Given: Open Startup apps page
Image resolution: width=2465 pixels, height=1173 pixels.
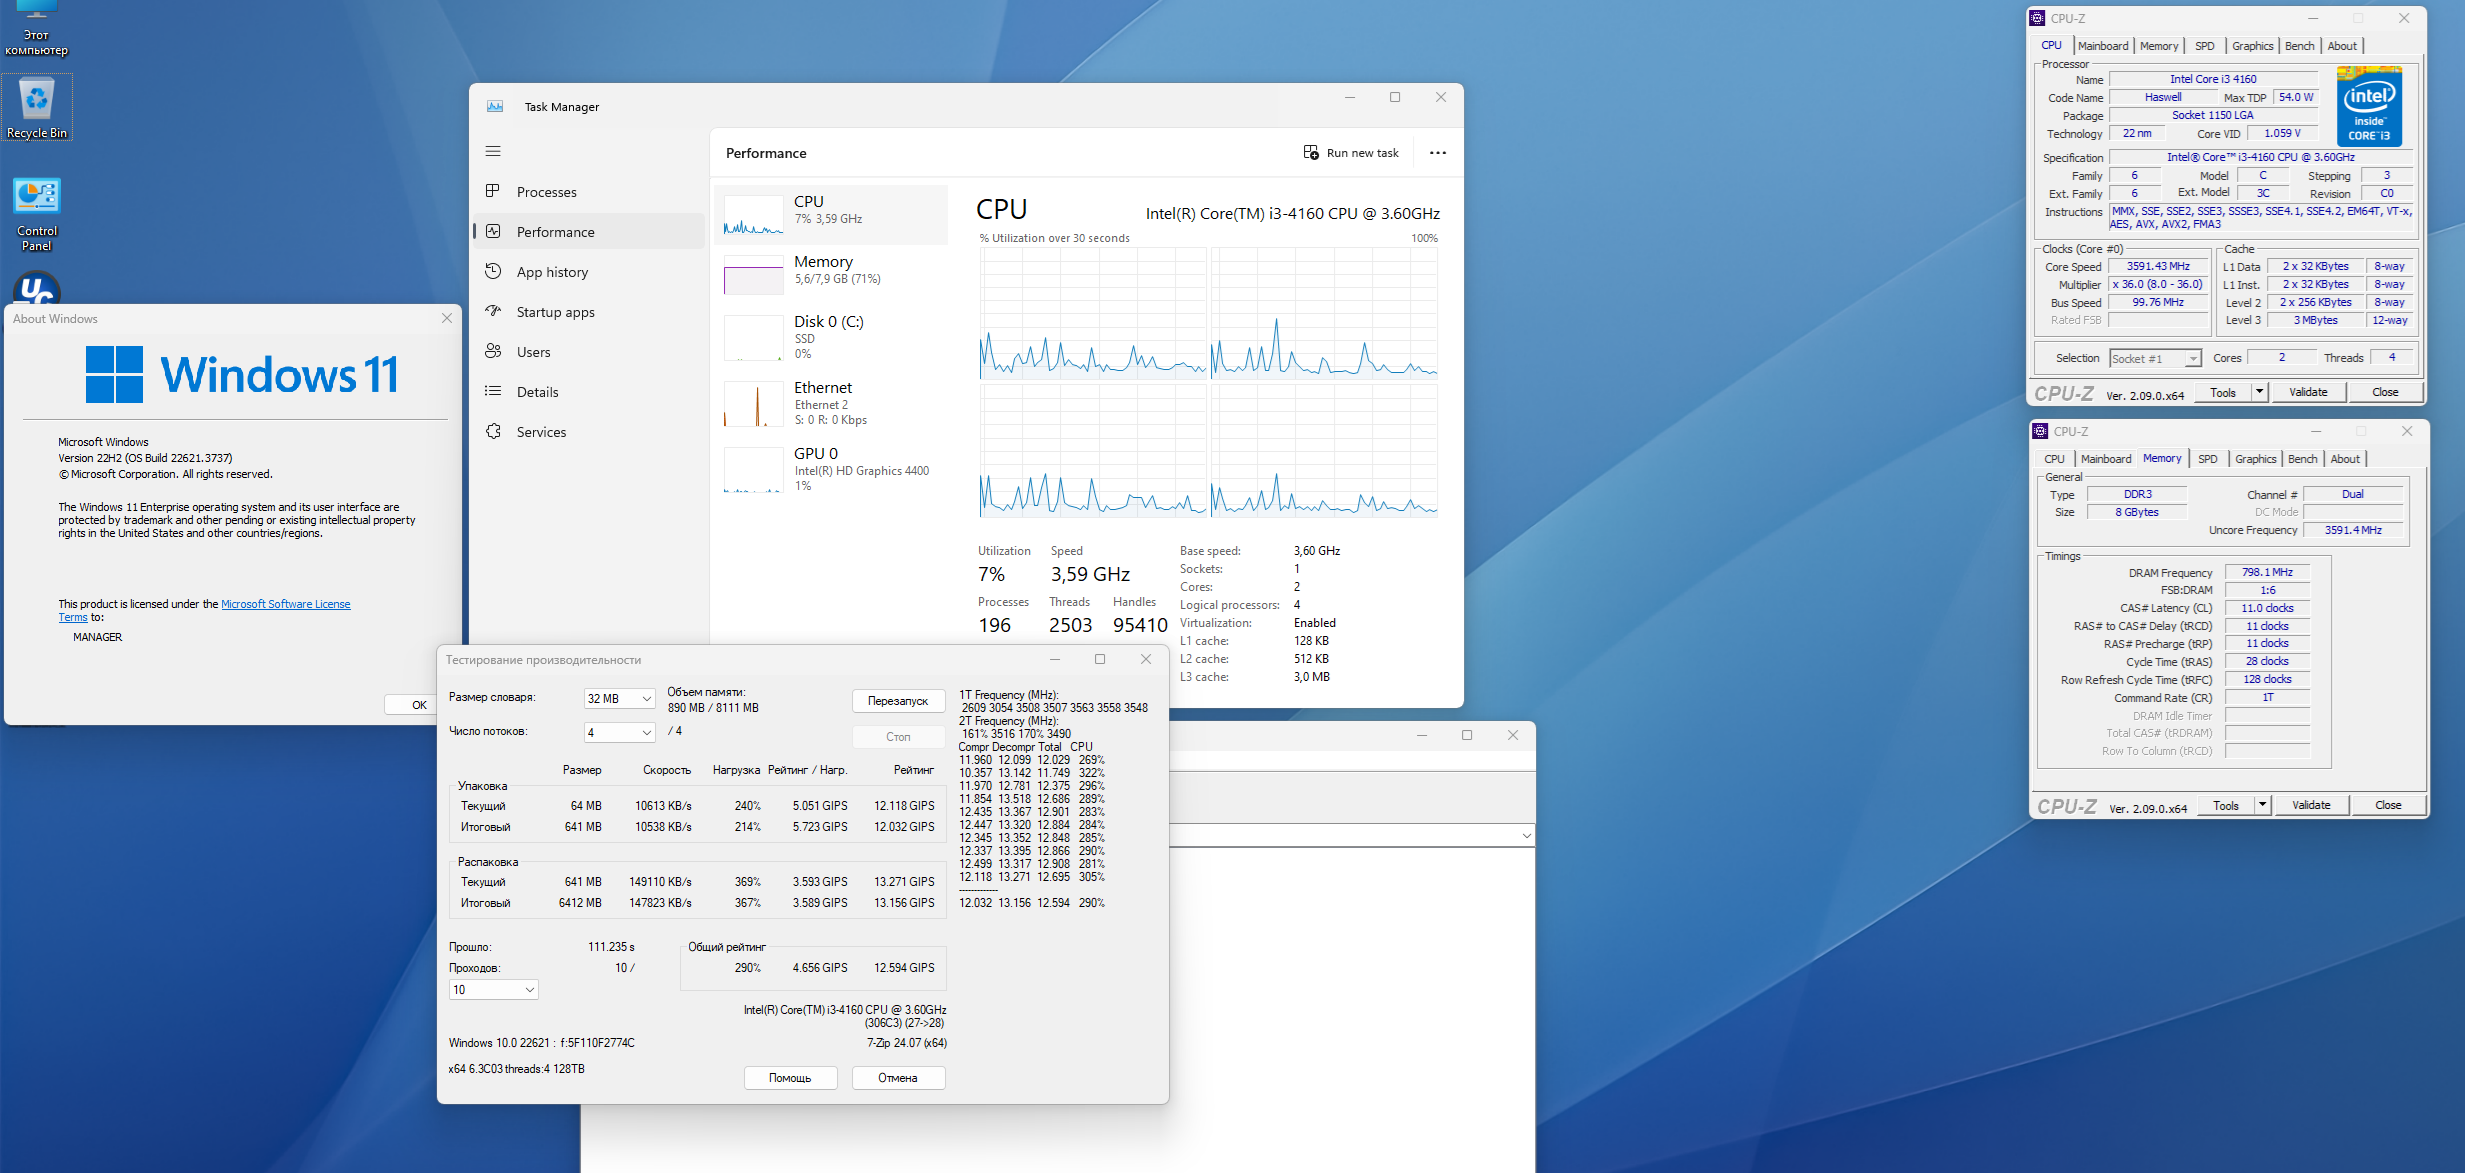Looking at the screenshot, I should point(588,312).
